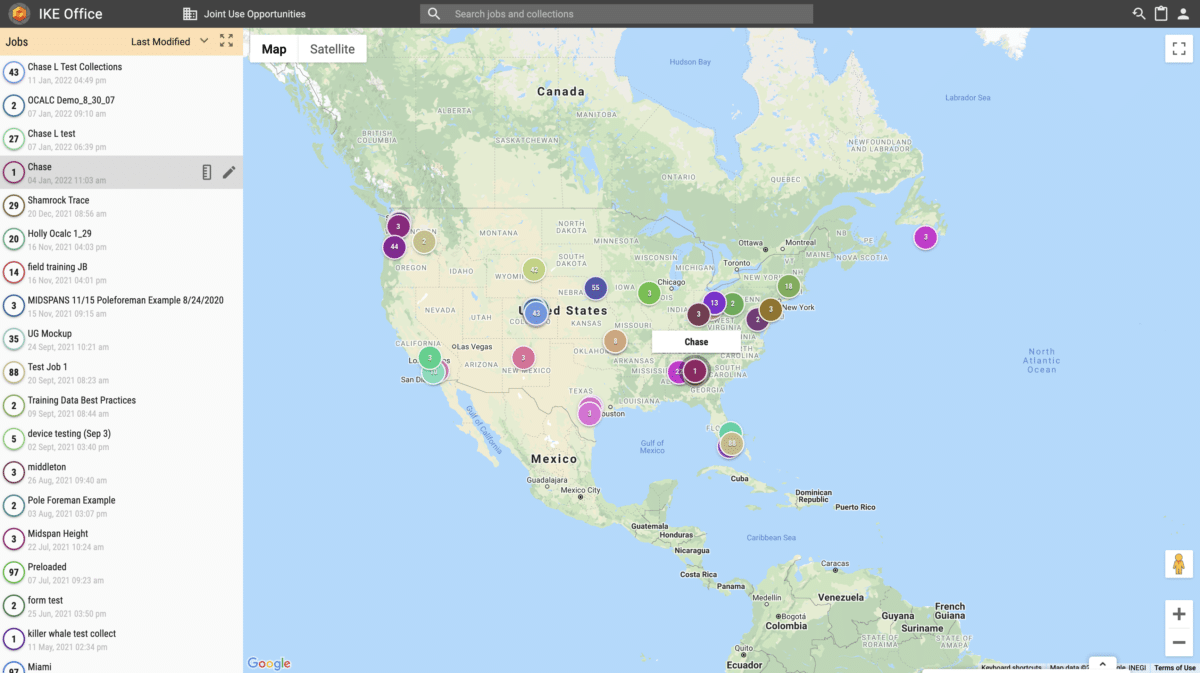
Task: Click the pencil edit icon for Chase job
Action: (x=229, y=172)
